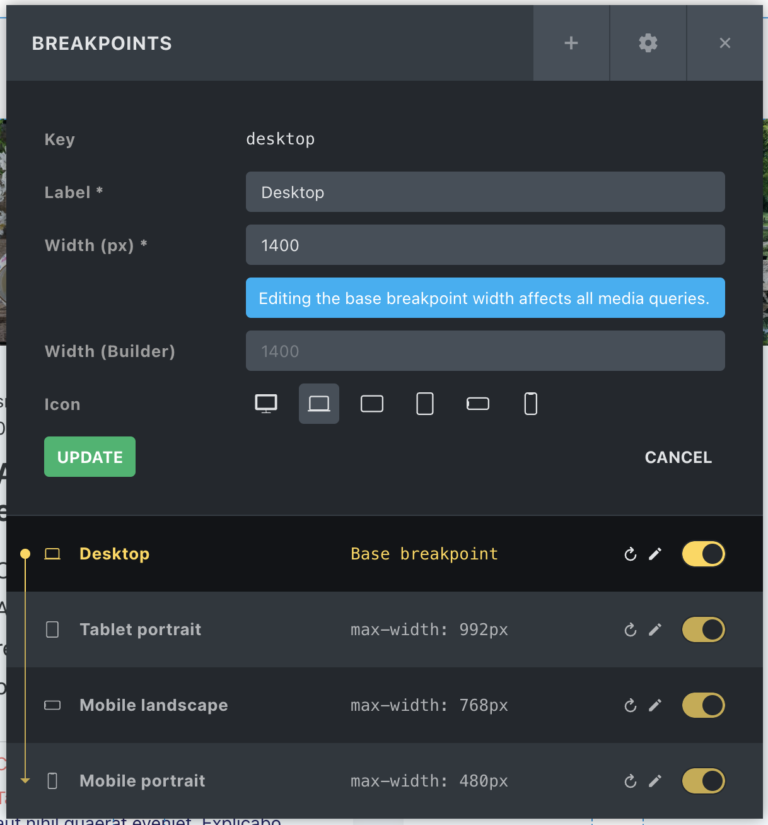
Task: Choose the mobile portrait icon option
Action: 530,403
